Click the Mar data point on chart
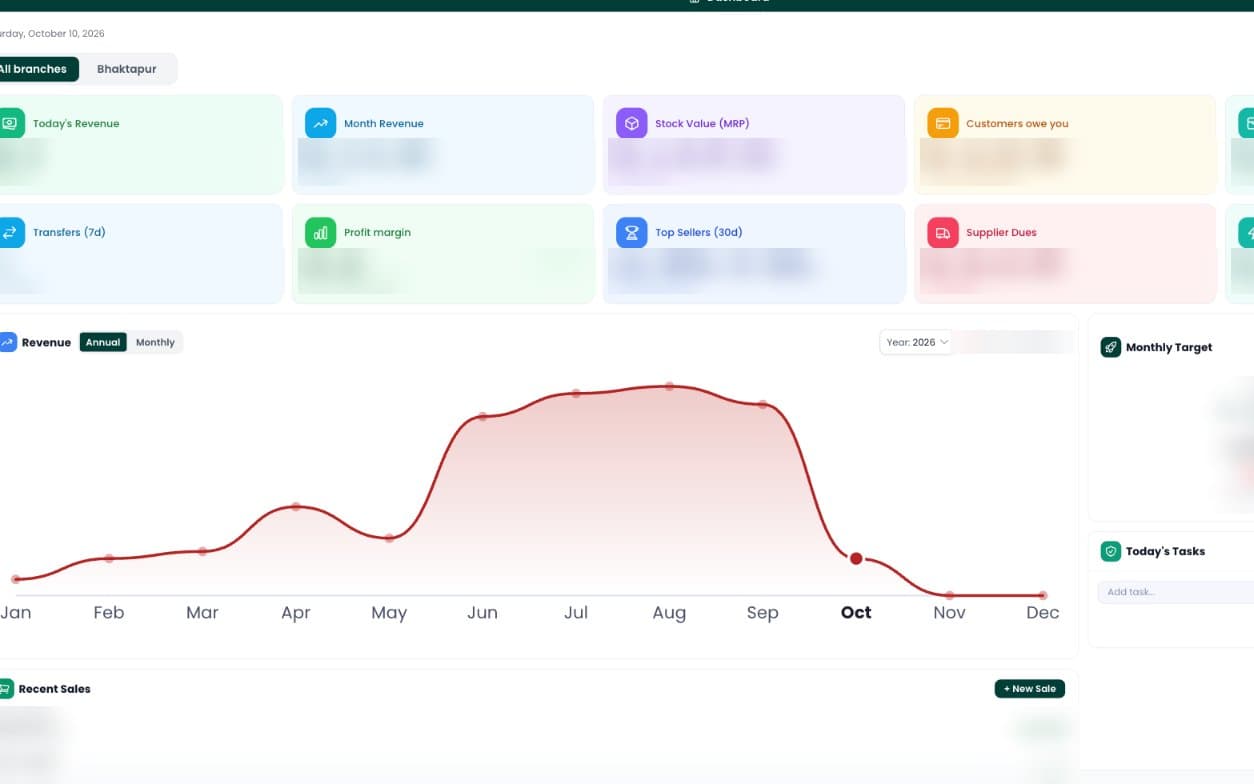Viewport: 1254px width, 784px height. [202, 551]
